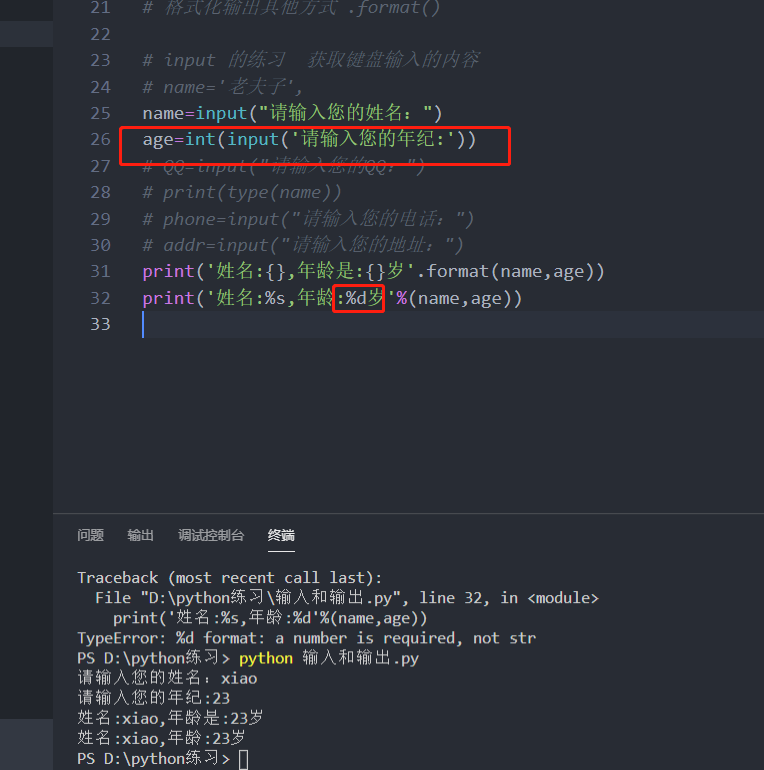Click the 请输入您的年纪:23 terminal line
Image resolution: width=764 pixels, height=770 pixels.
154,698
